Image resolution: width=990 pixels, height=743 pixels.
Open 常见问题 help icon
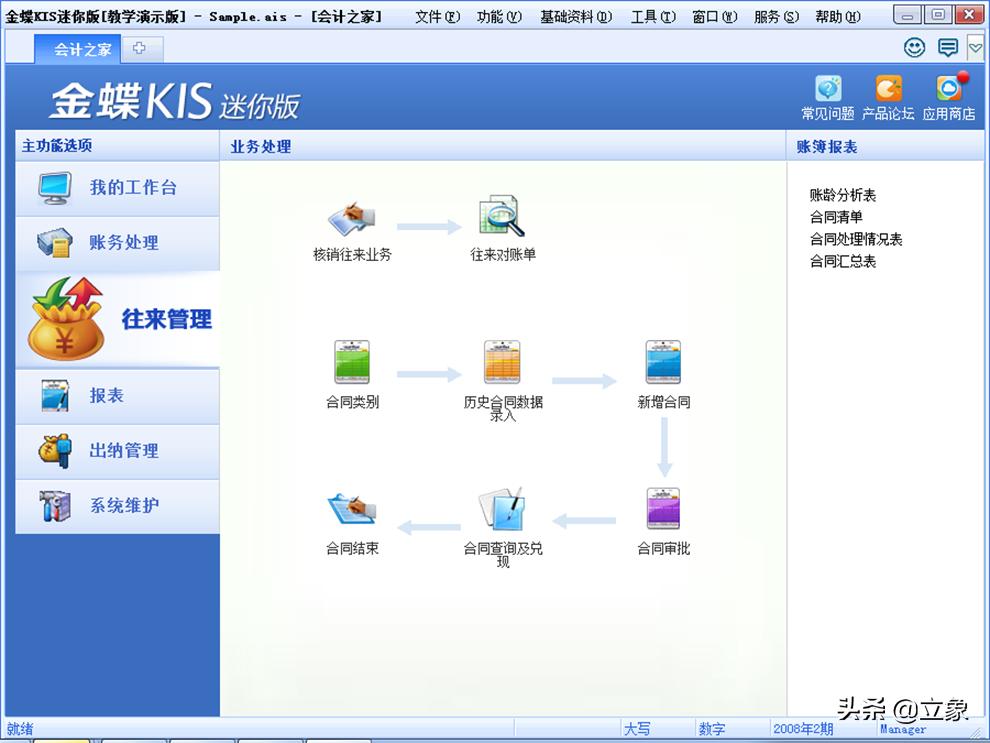coord(826,90)
